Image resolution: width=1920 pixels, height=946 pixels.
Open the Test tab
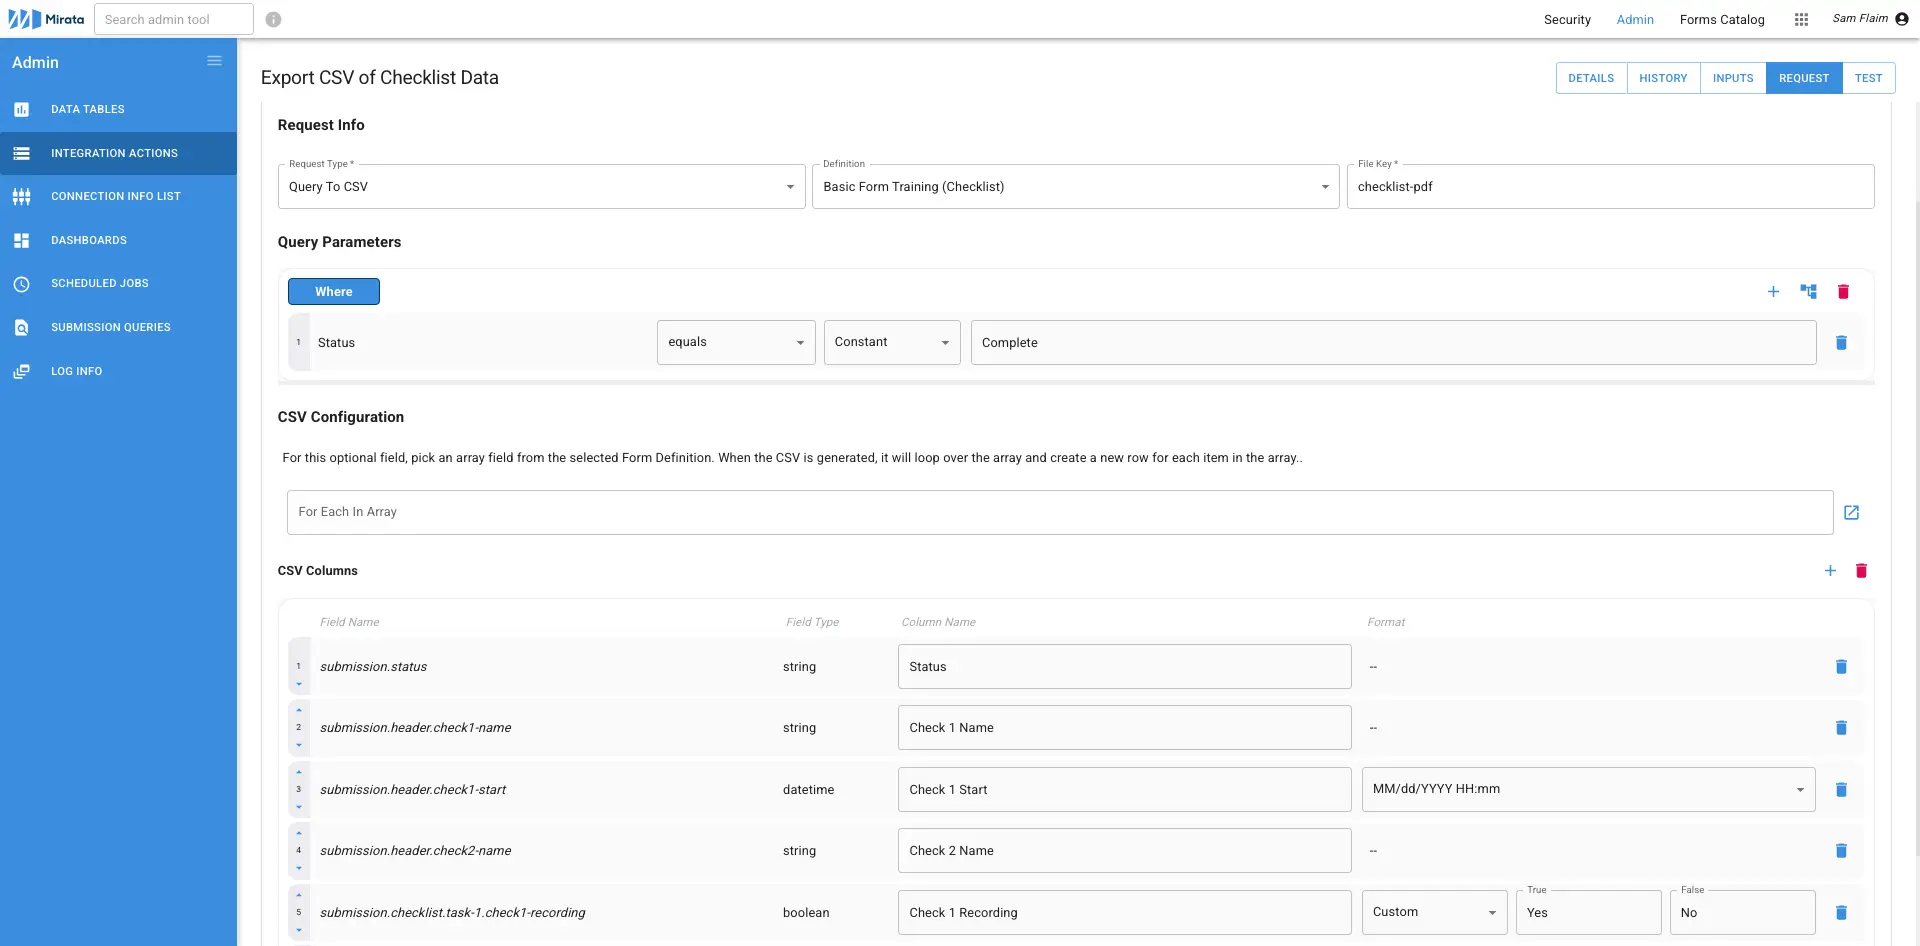[x=1869, y=77]
